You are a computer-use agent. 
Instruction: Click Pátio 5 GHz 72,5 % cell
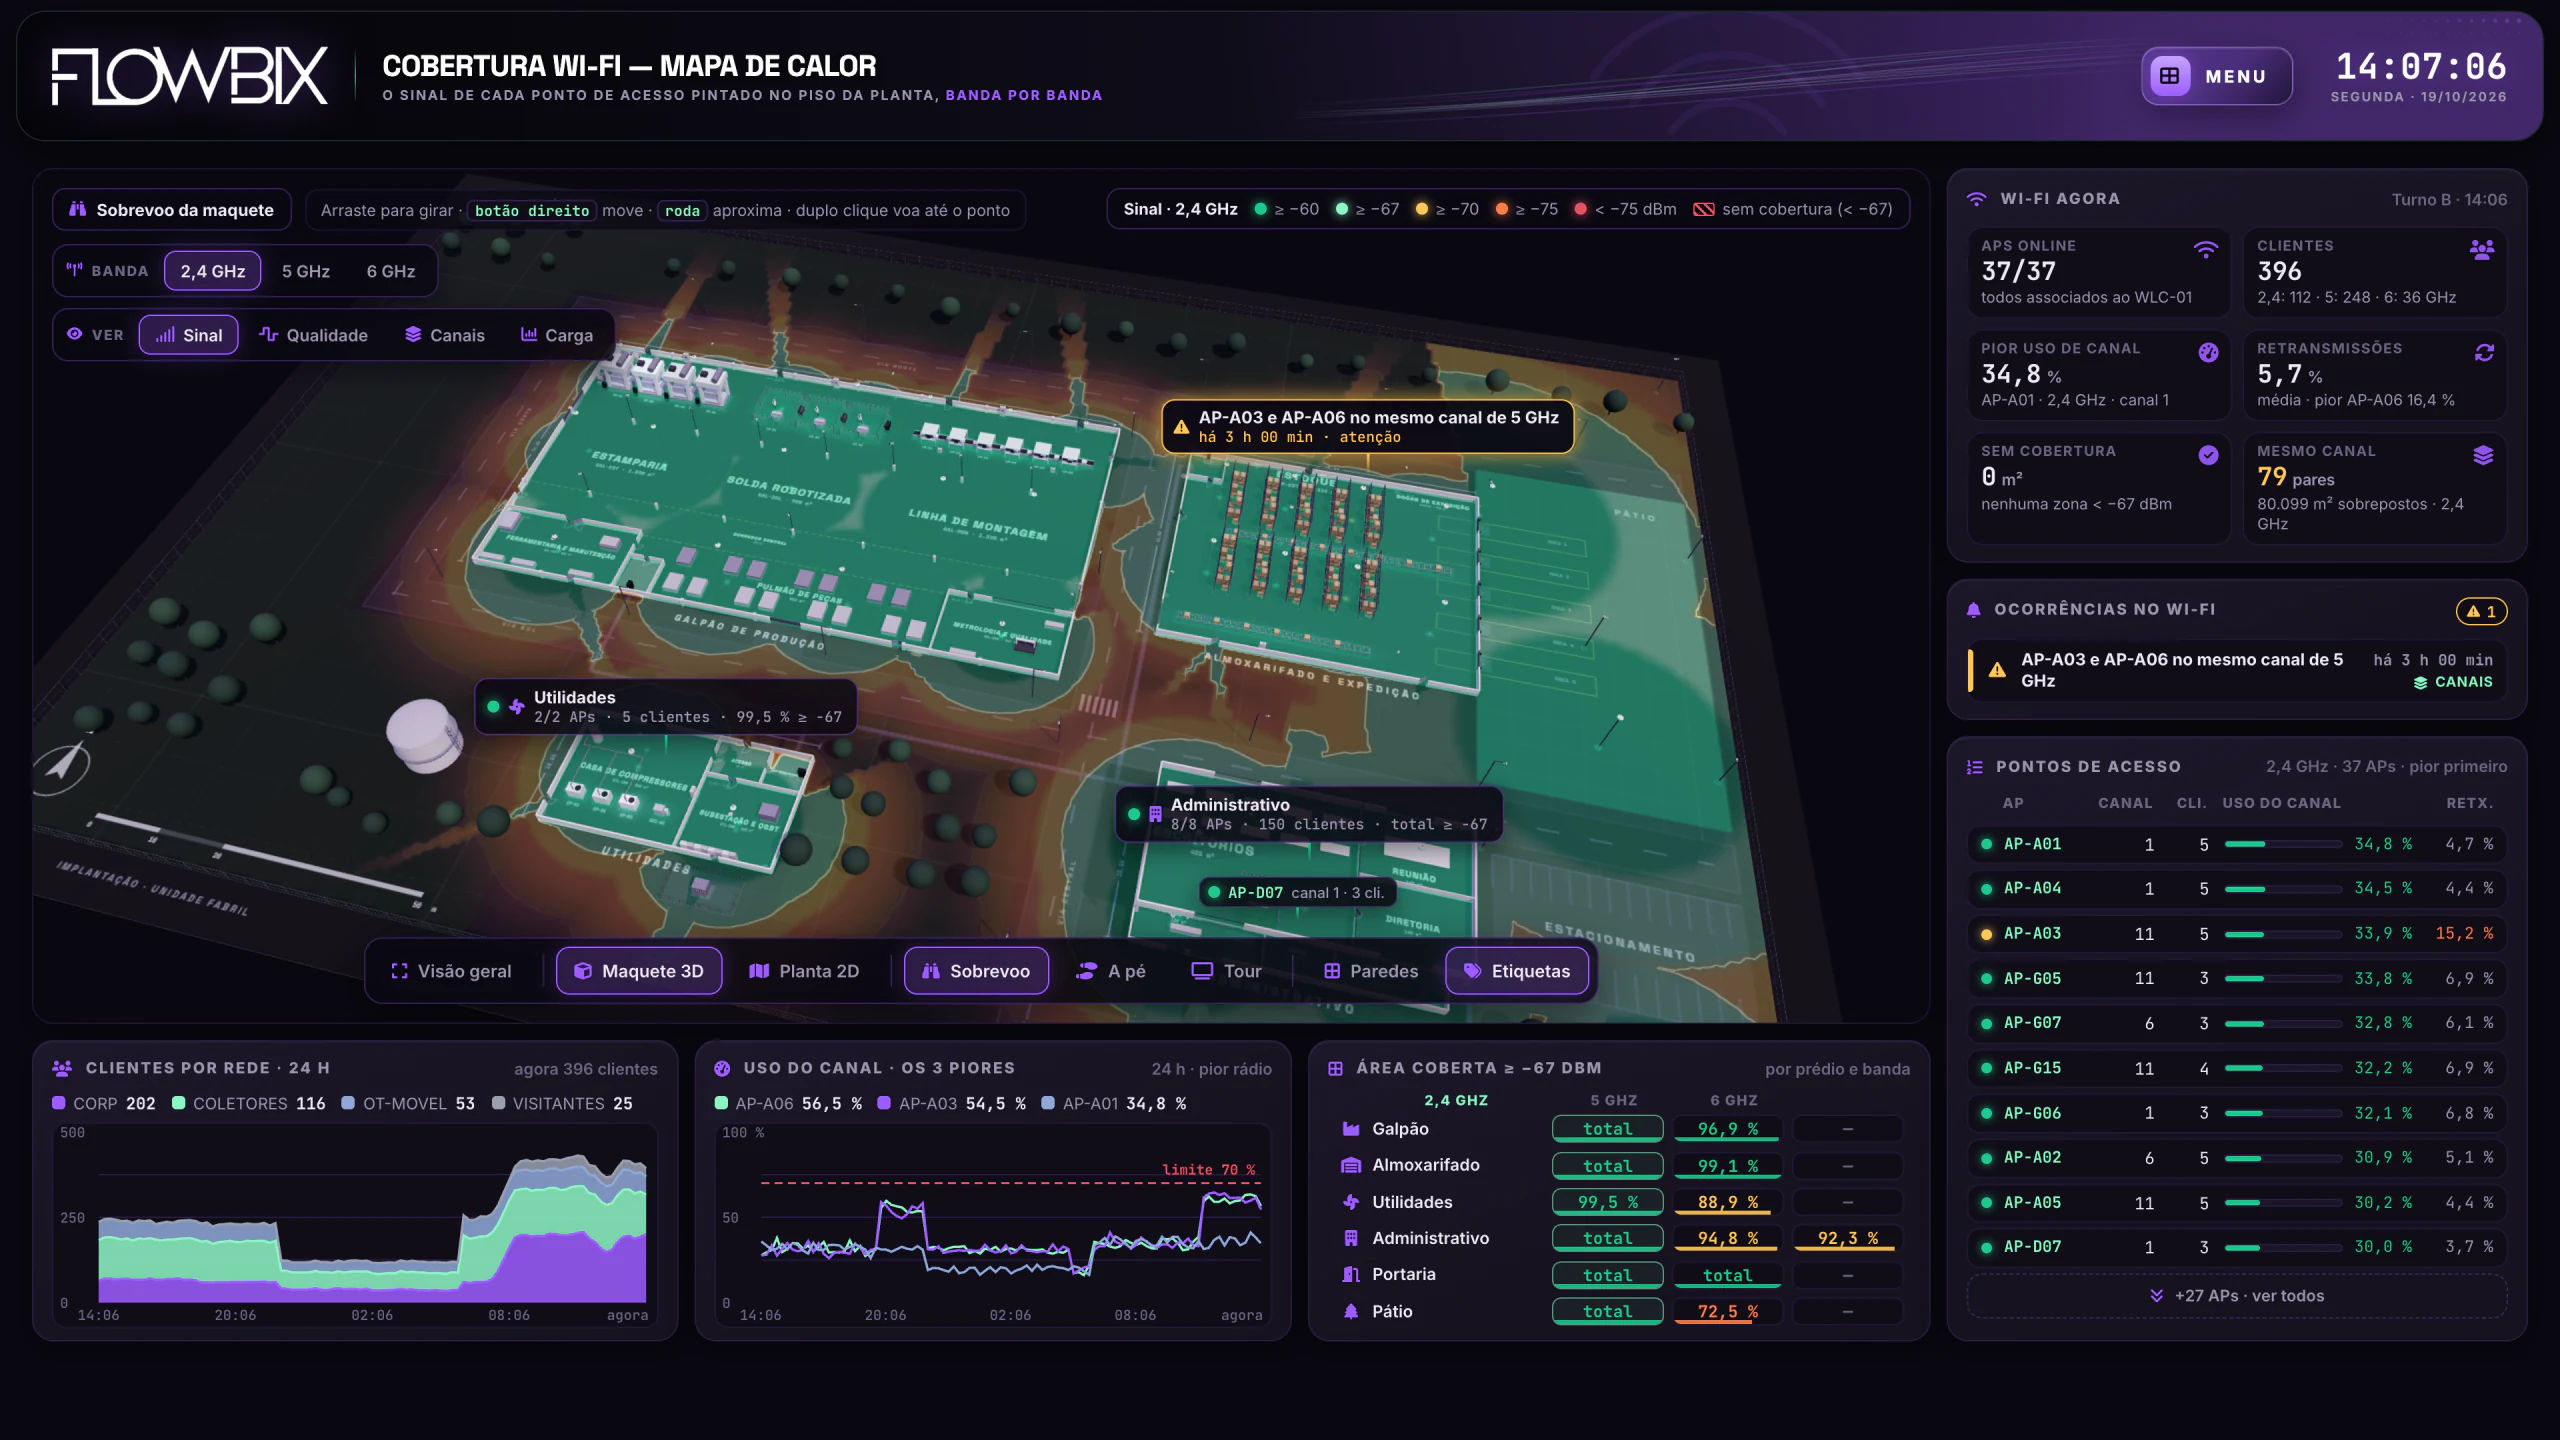point(1728,1311)
